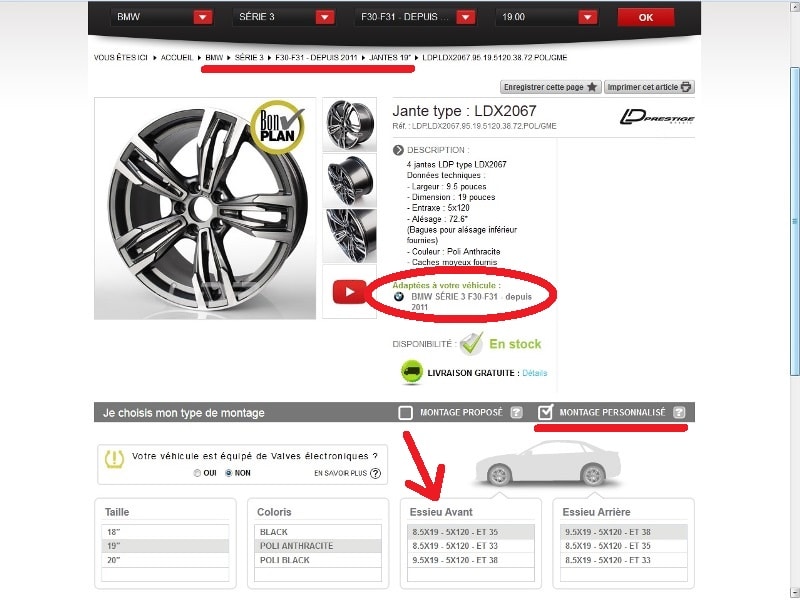Open help for MONTAGE PERSONNALISÉ

(x=679, y=412)
